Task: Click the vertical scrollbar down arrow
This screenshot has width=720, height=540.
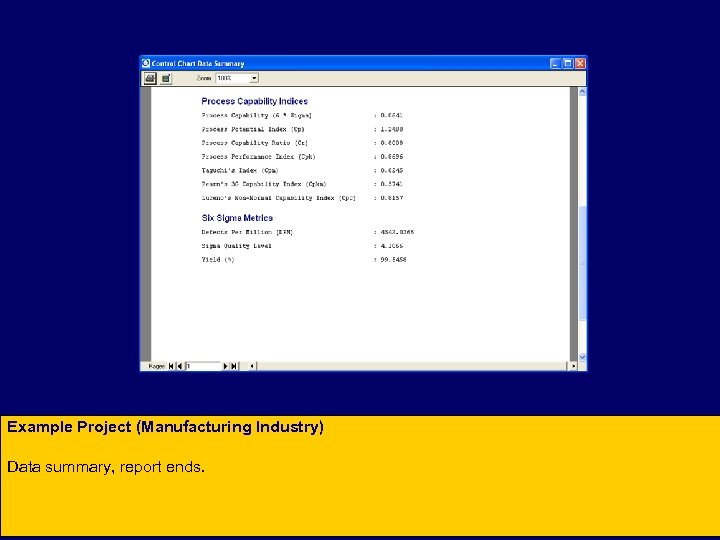Action: click(x=582, y=357)
